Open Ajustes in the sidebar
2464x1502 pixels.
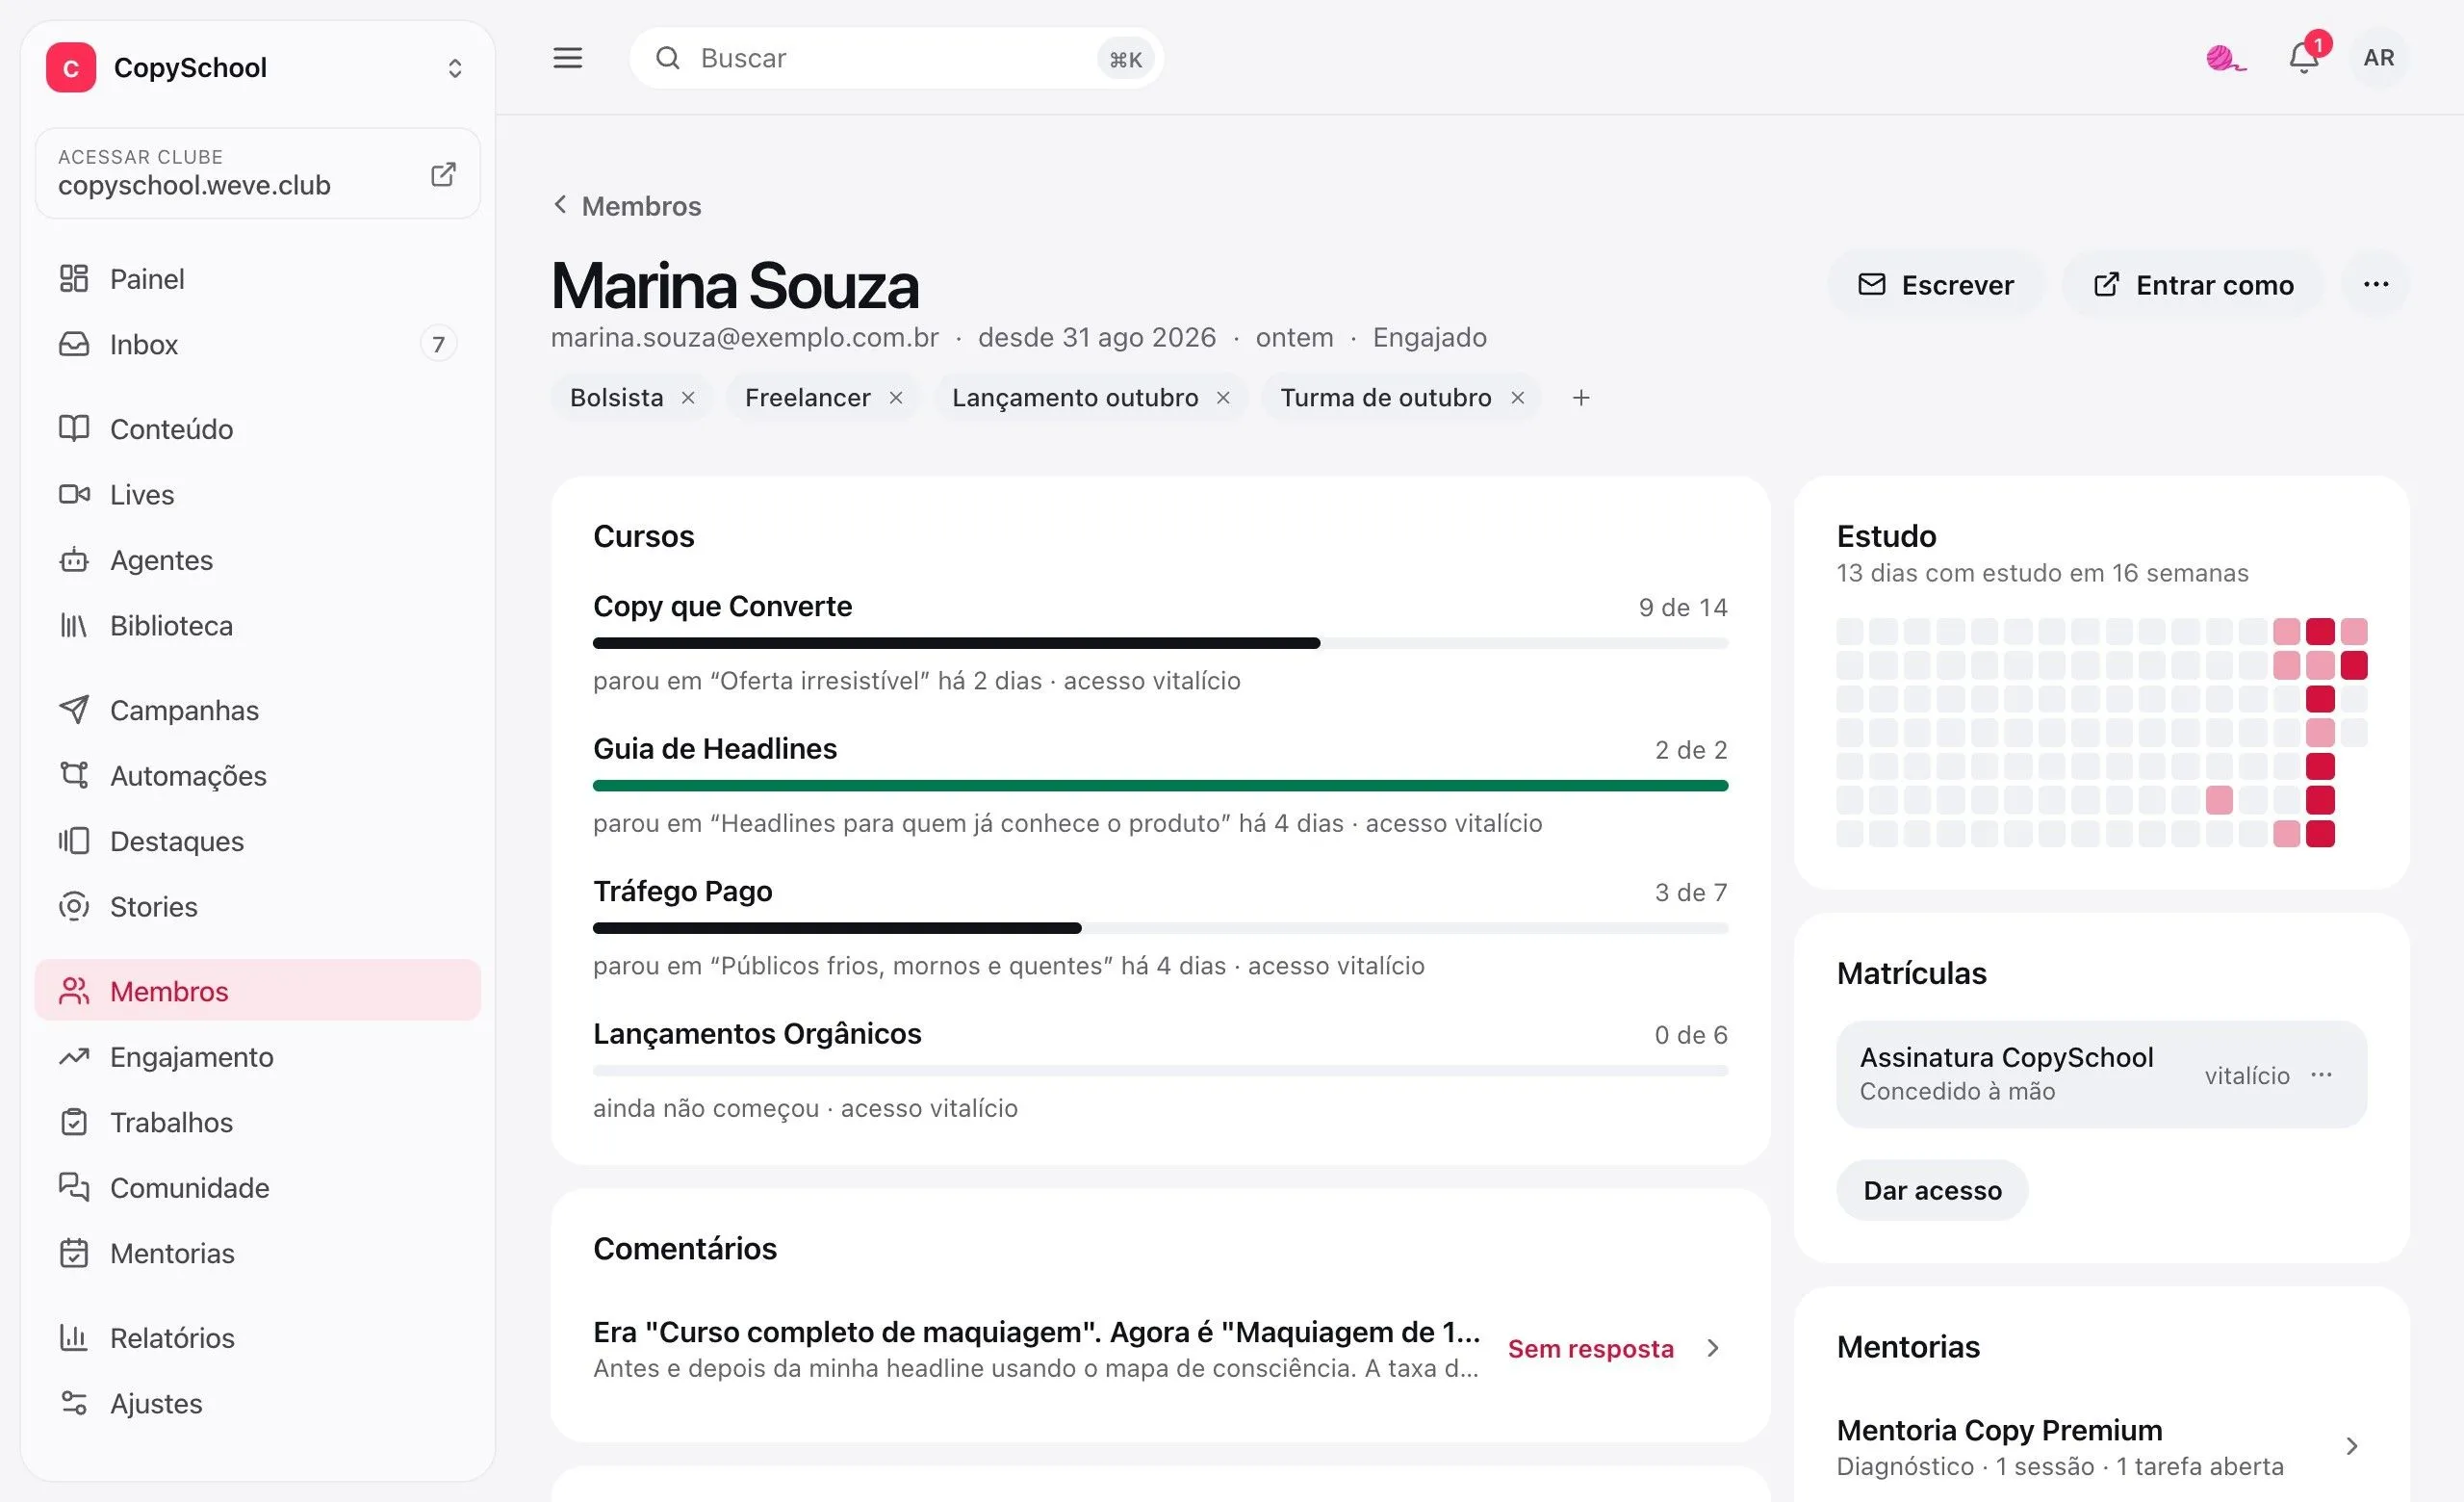pos(257,1404)
